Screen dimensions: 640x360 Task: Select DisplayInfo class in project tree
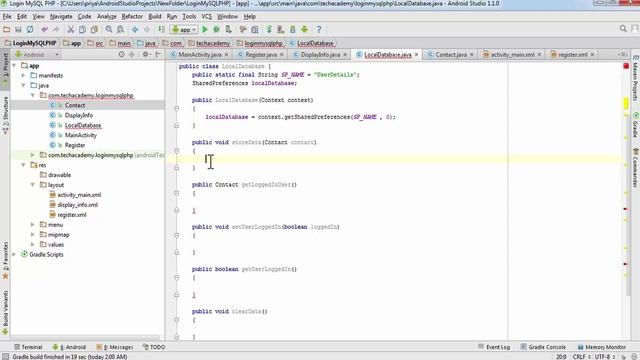[78, 115]
